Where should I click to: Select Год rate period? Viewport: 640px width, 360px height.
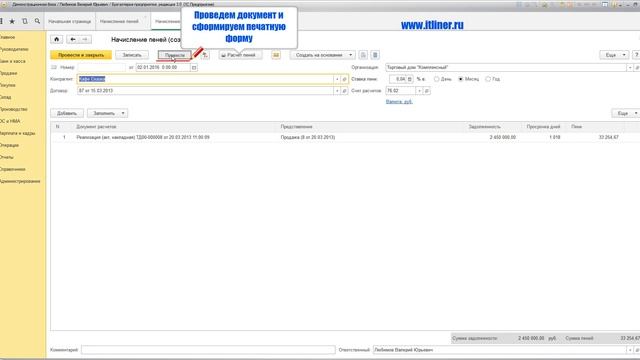click(488, 79)
